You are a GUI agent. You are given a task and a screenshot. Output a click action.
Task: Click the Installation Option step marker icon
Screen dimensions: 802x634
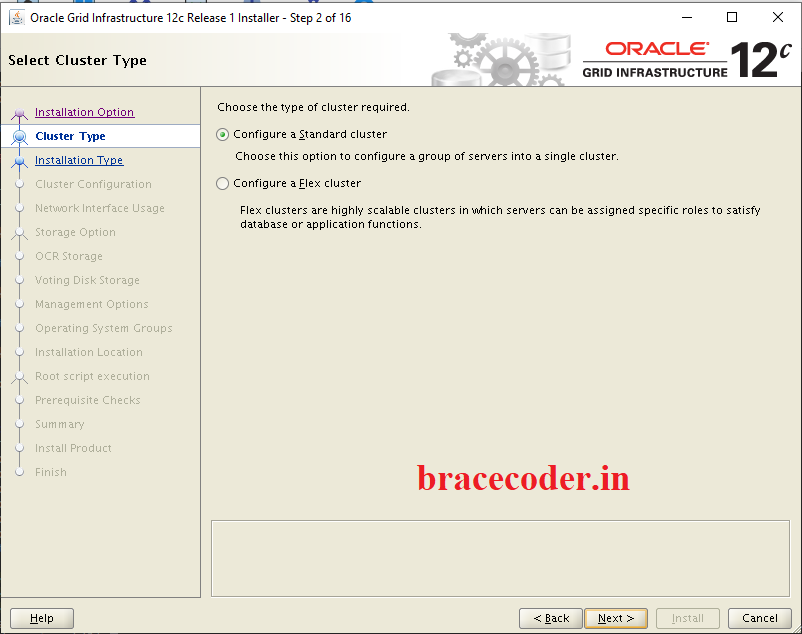pyautogui.click(x=19, y=113)
